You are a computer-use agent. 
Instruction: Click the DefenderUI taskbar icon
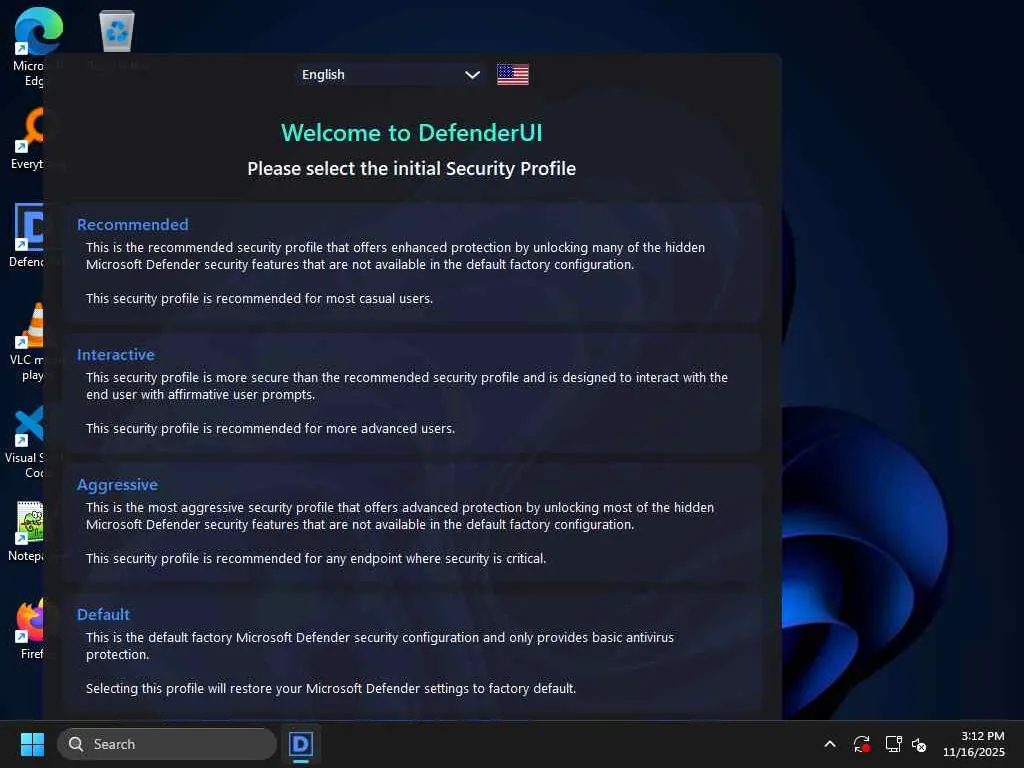click(x=301, y=744)
